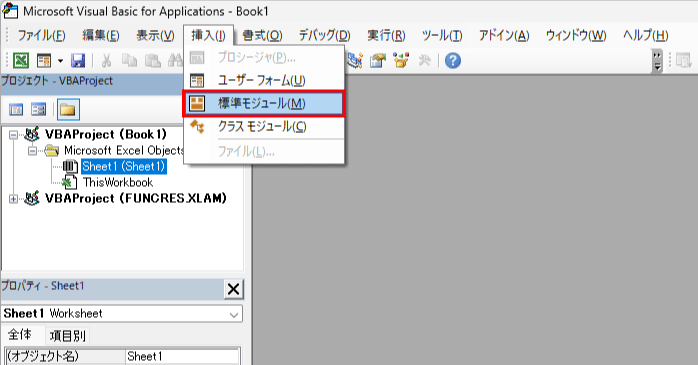
Task: Click the Copy icon in toolbar
Action: click(x=130, y=60)
